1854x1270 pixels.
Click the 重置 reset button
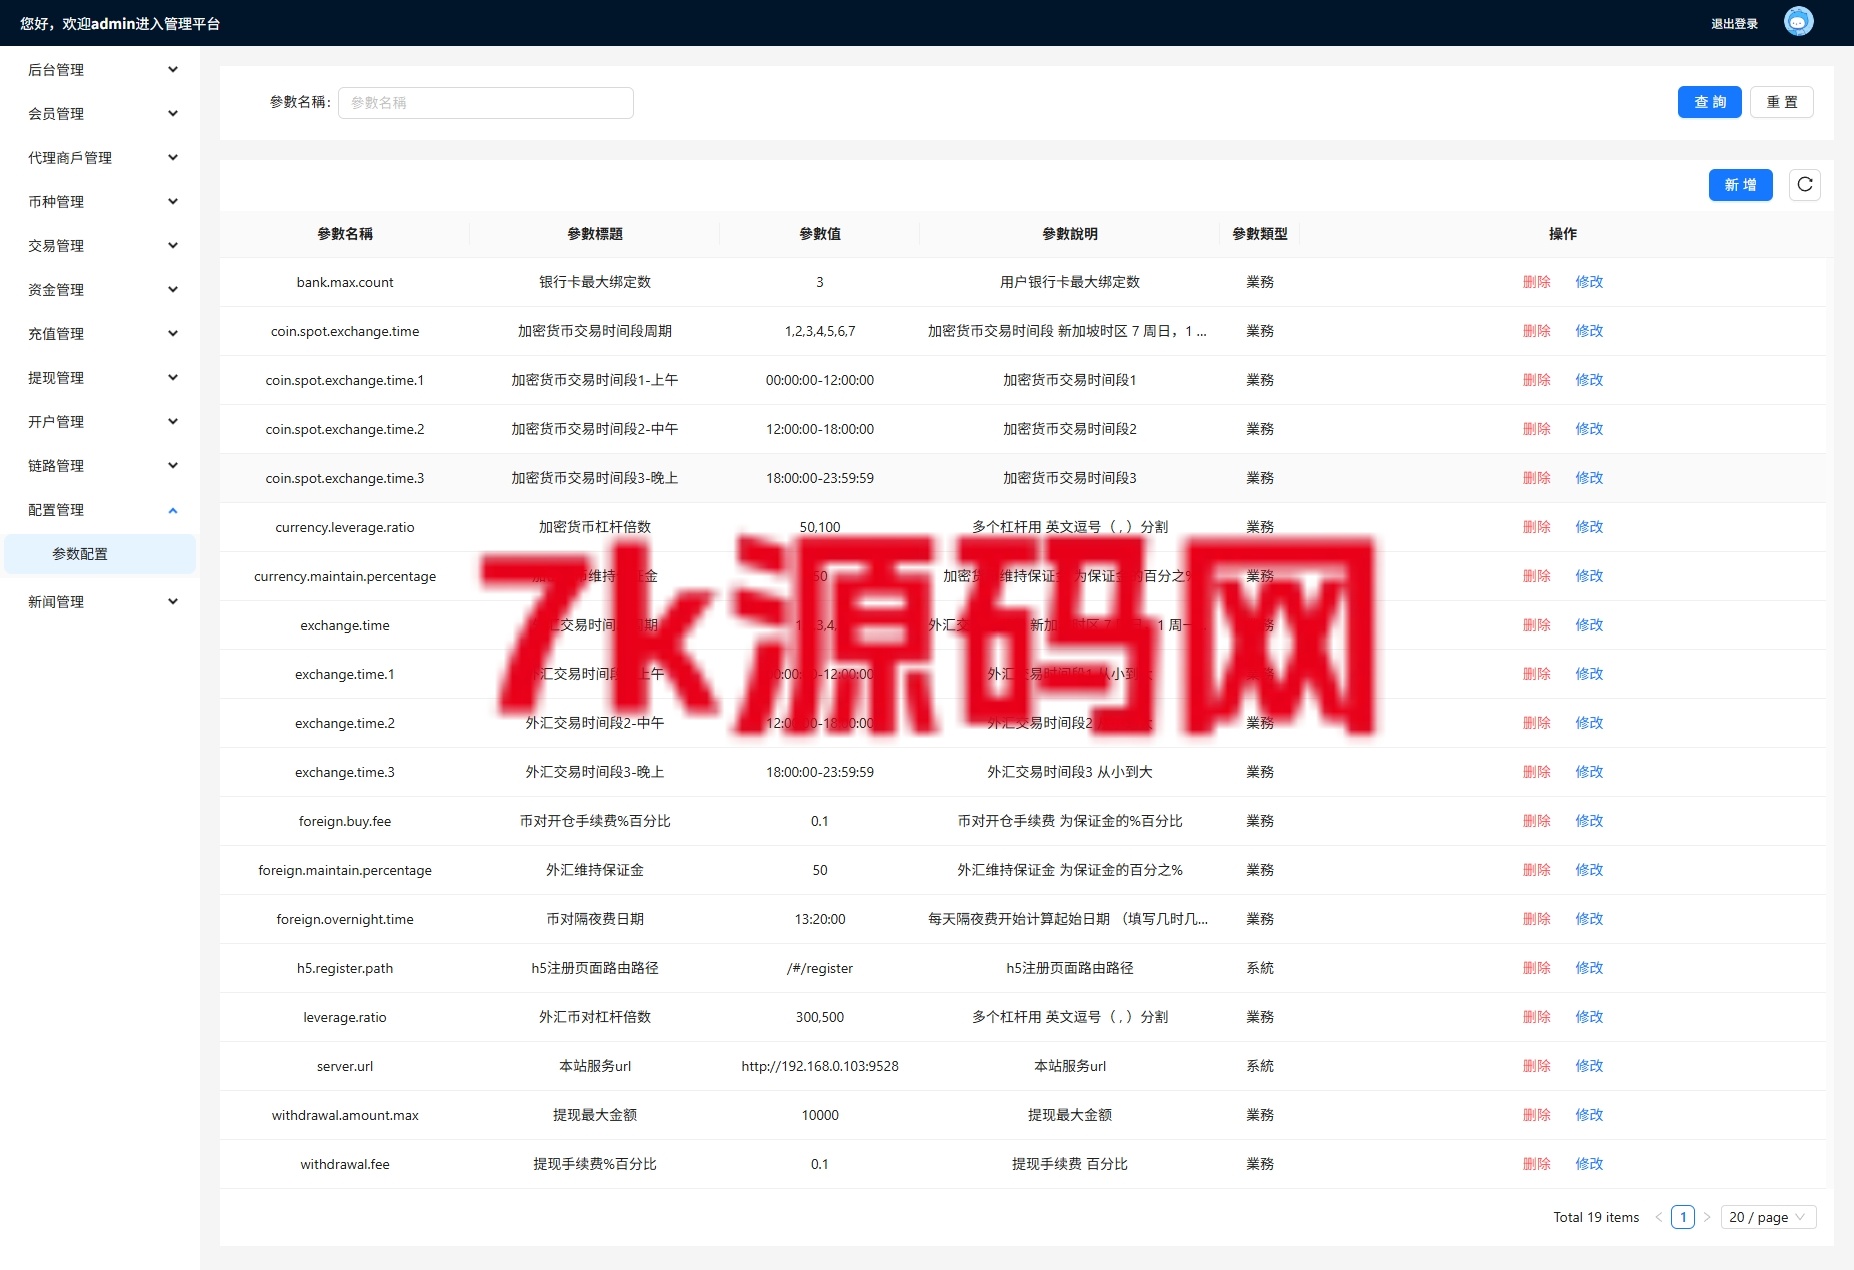1781,102
